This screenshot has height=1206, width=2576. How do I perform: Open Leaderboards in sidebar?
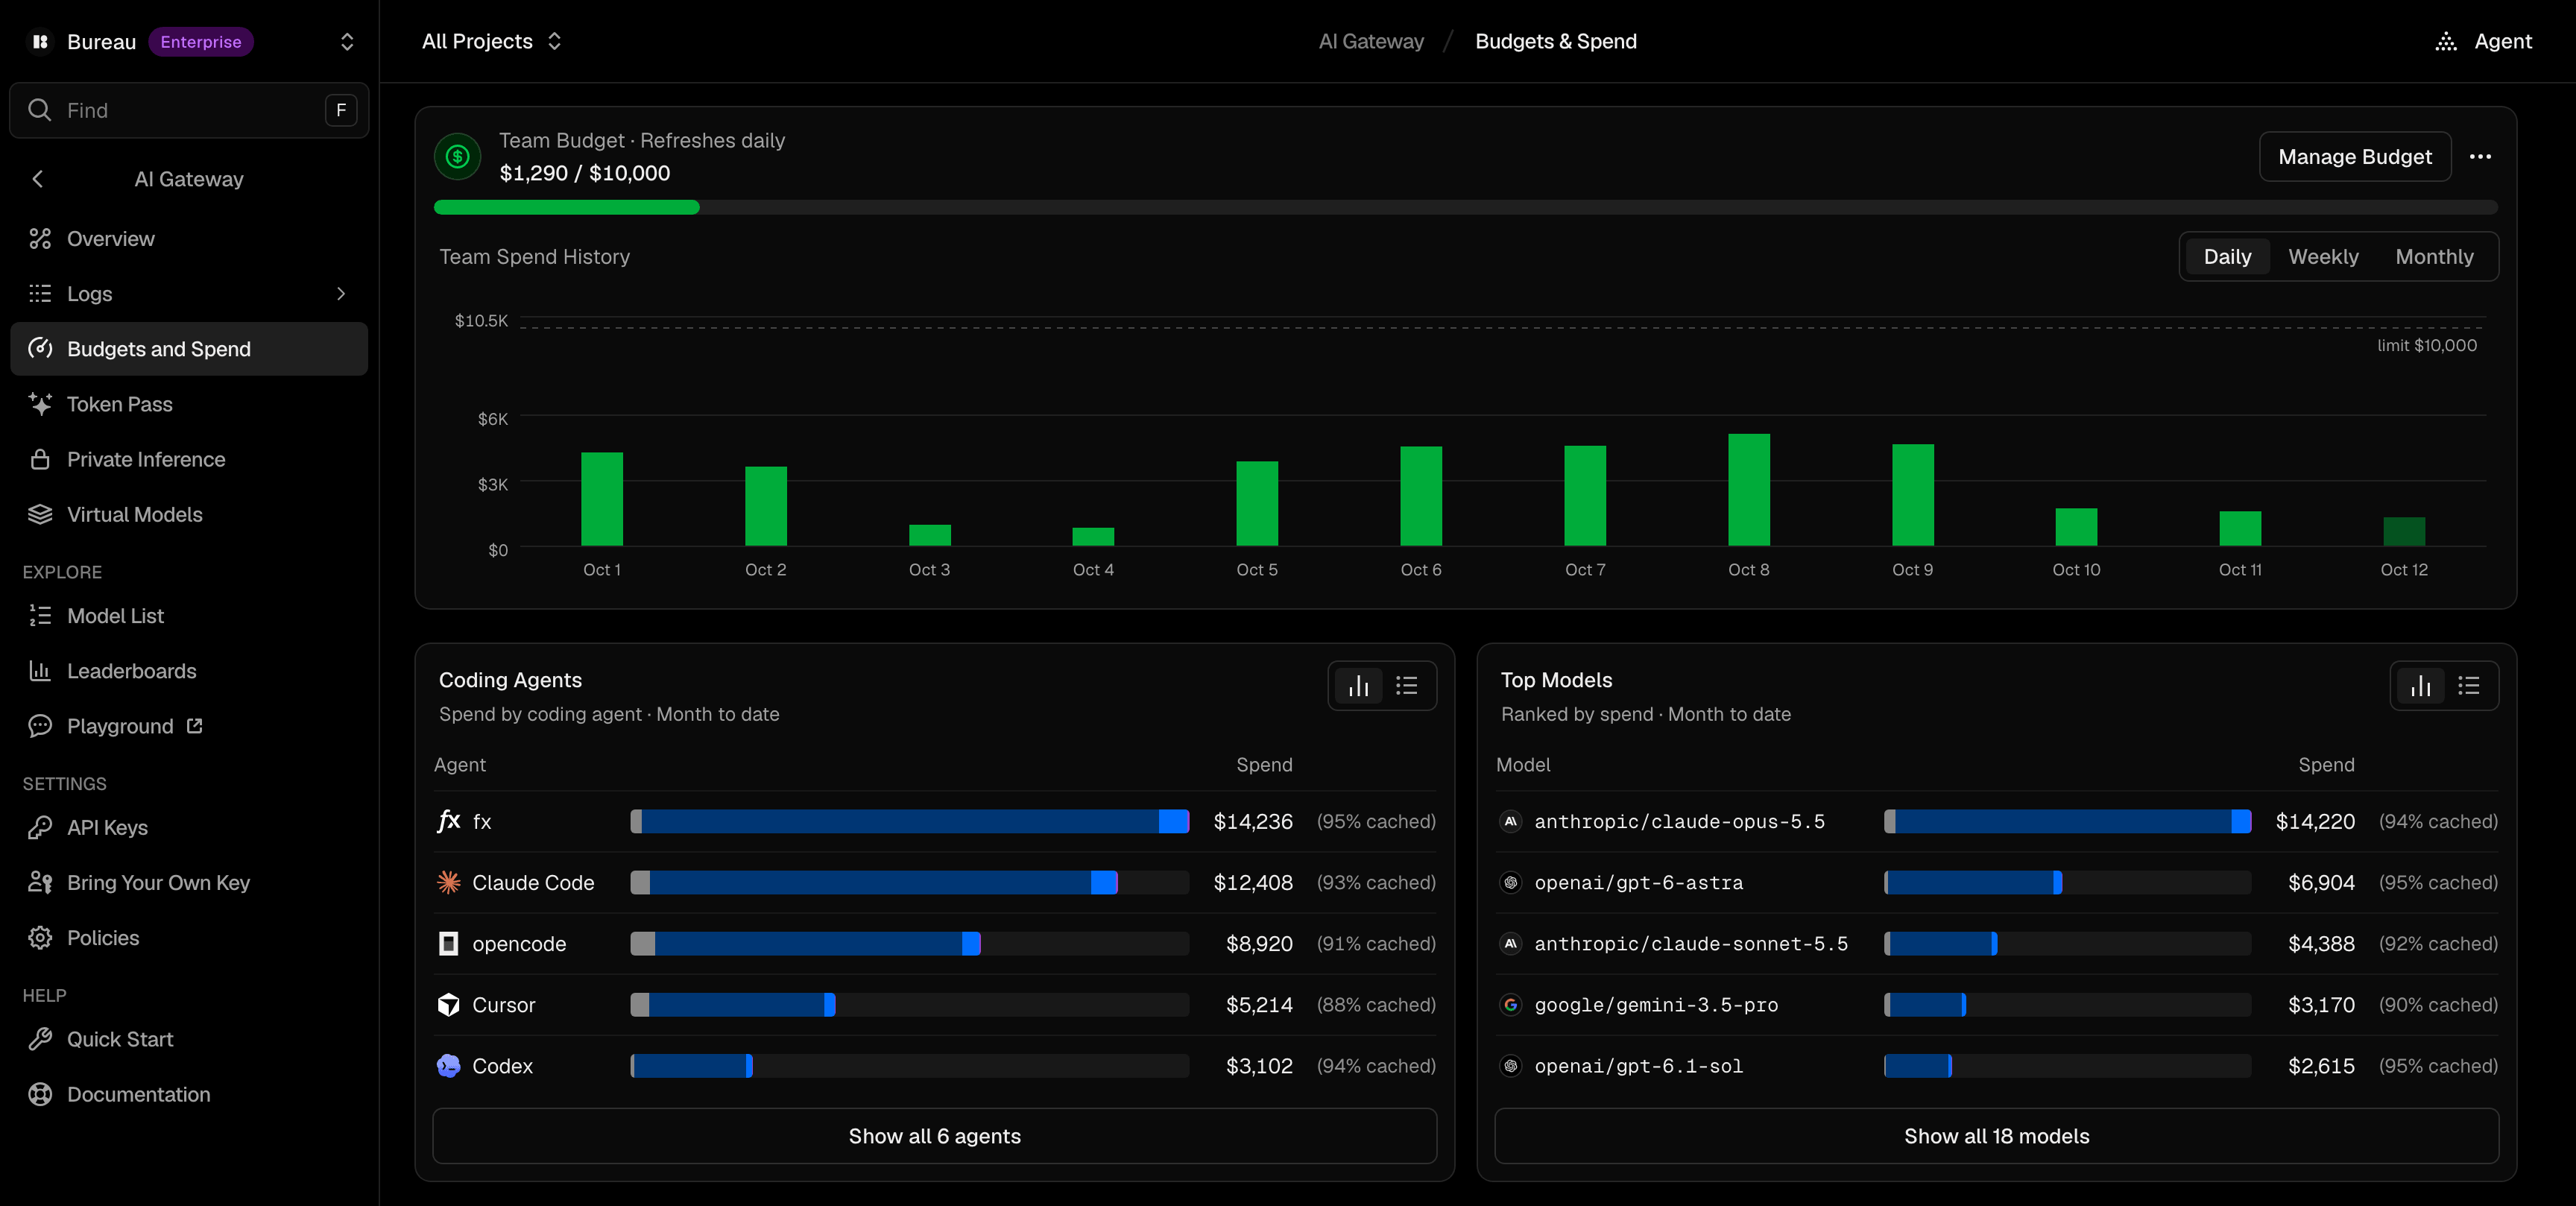[189, 671]
